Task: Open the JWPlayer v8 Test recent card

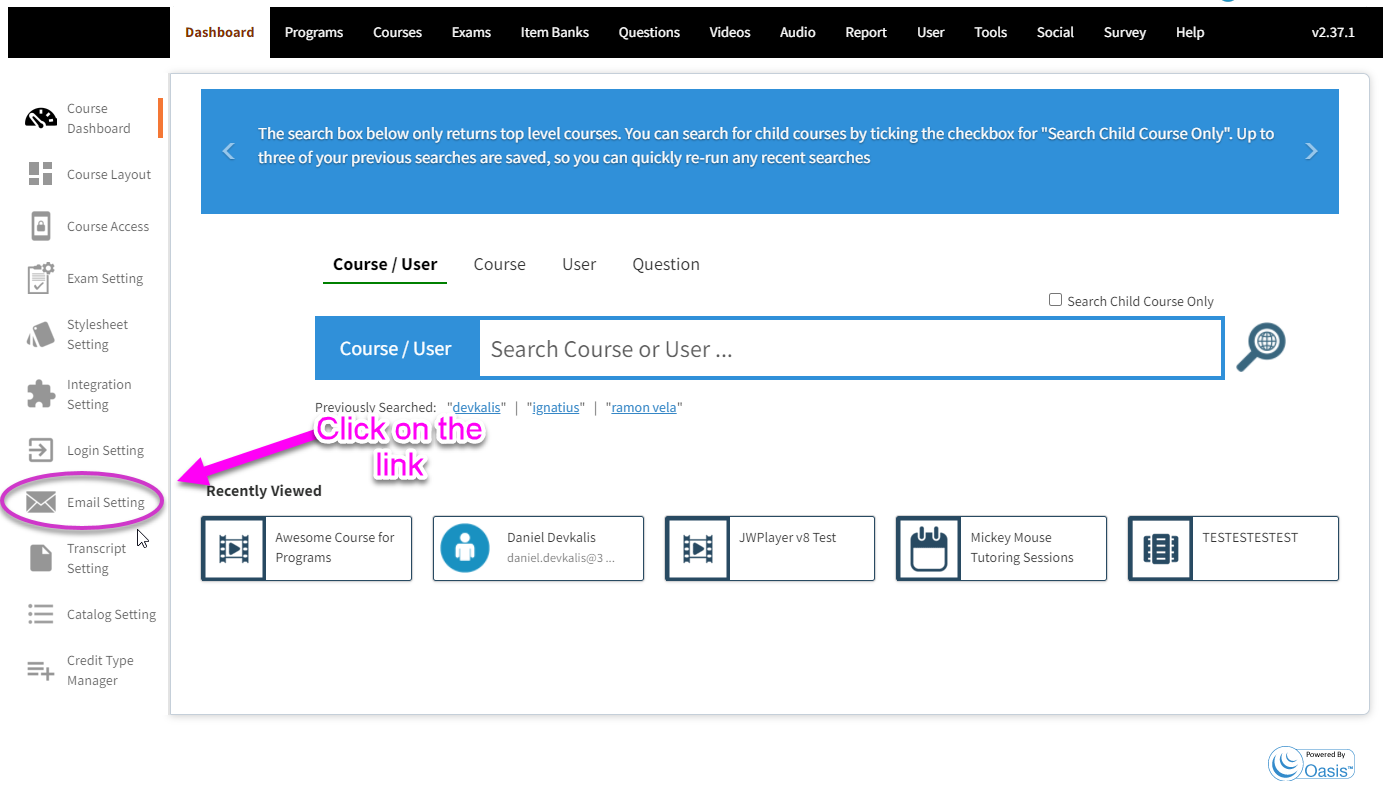Action: point(770,548)
